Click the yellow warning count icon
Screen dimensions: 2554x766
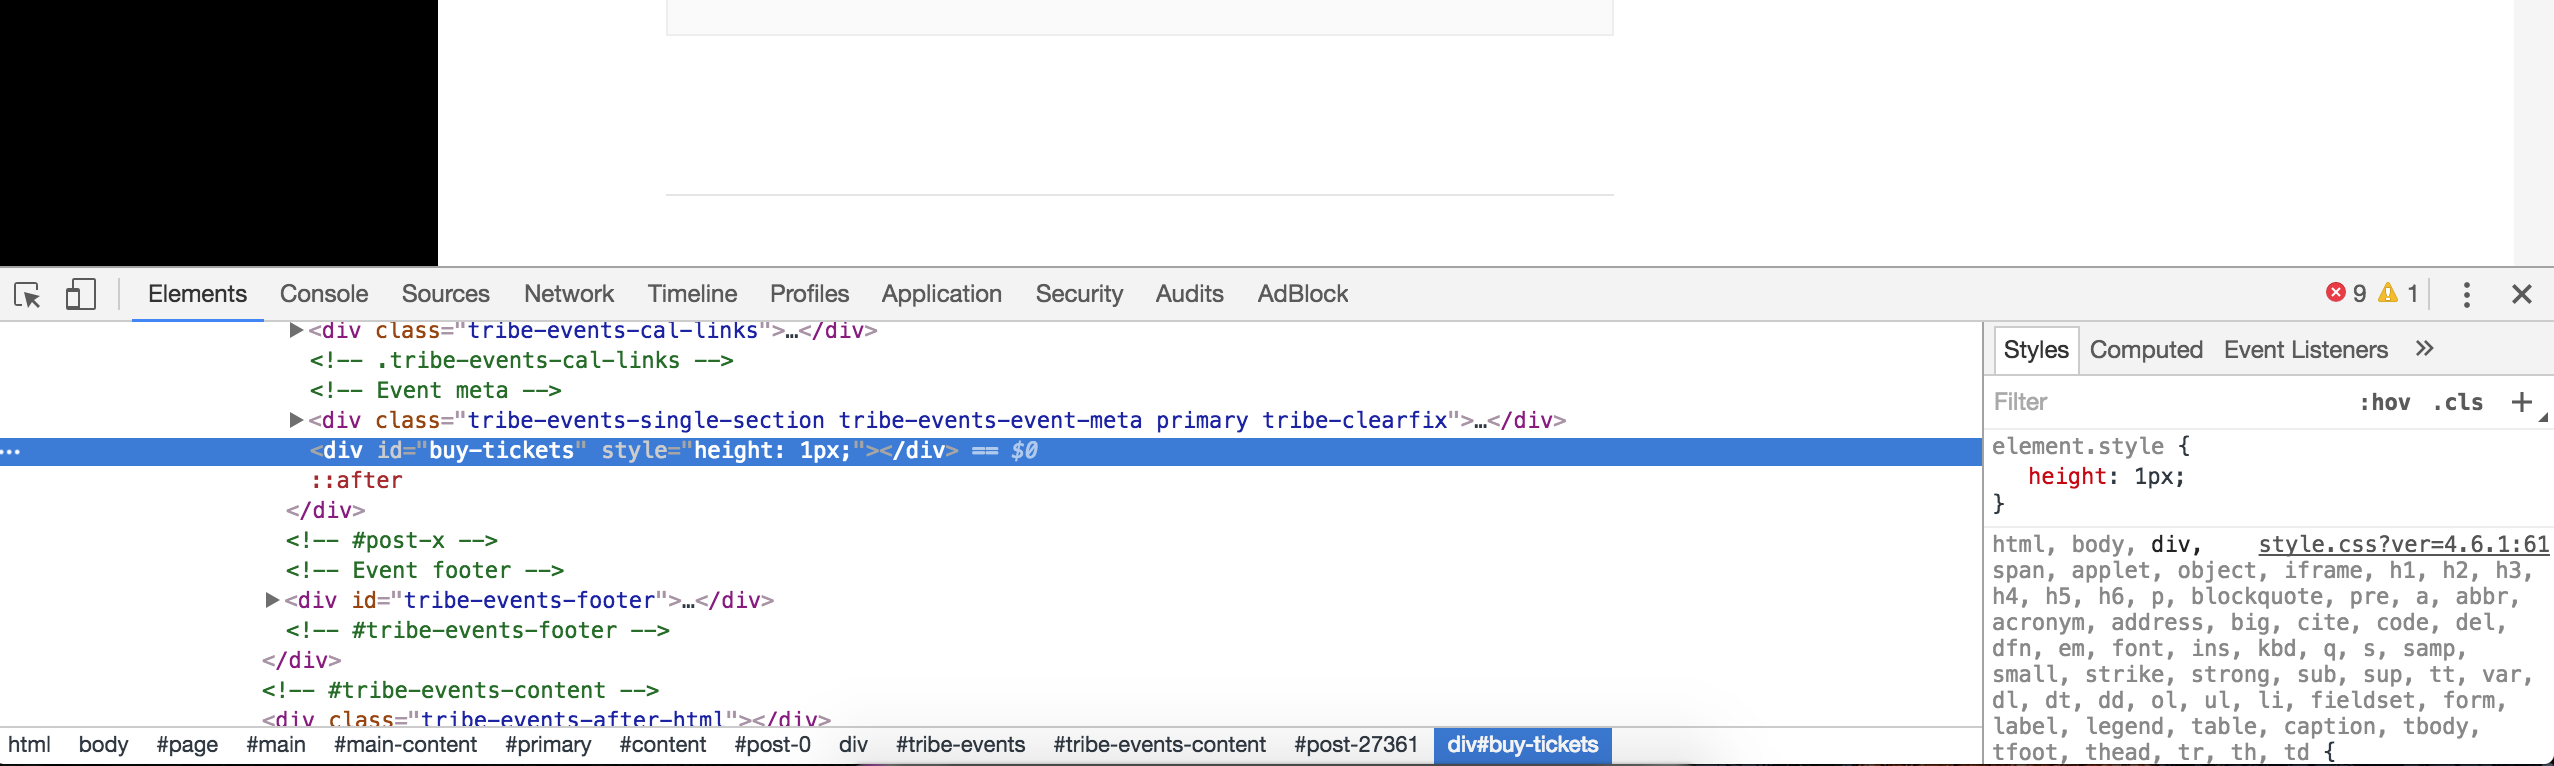[x=2388, y=293]
